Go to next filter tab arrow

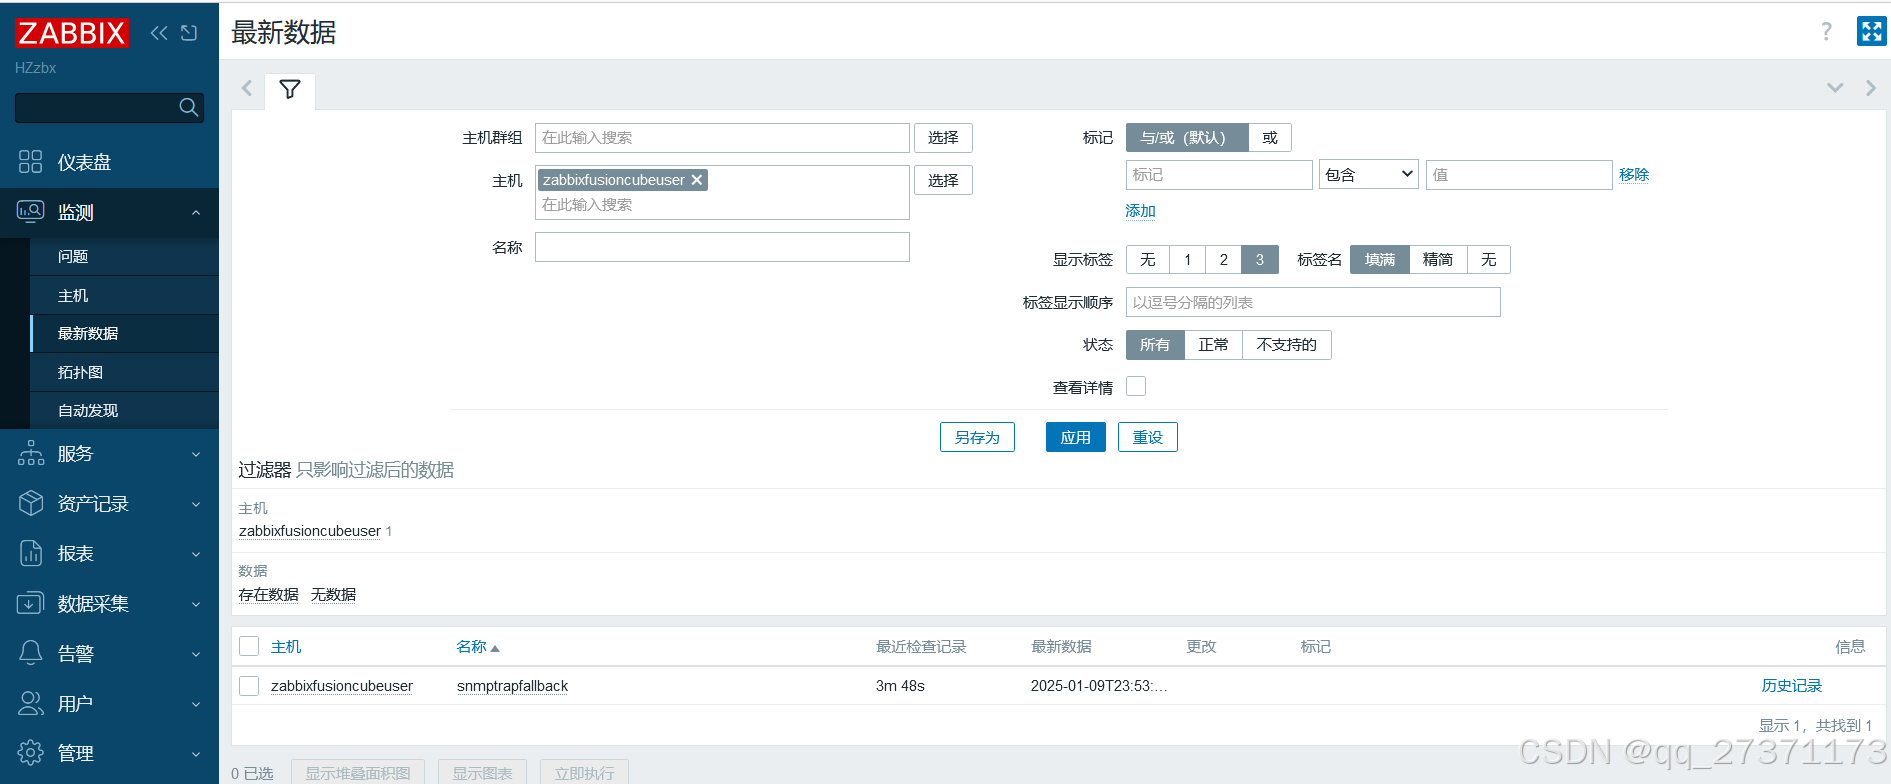pyautogui.click(x=1870, y=88)
